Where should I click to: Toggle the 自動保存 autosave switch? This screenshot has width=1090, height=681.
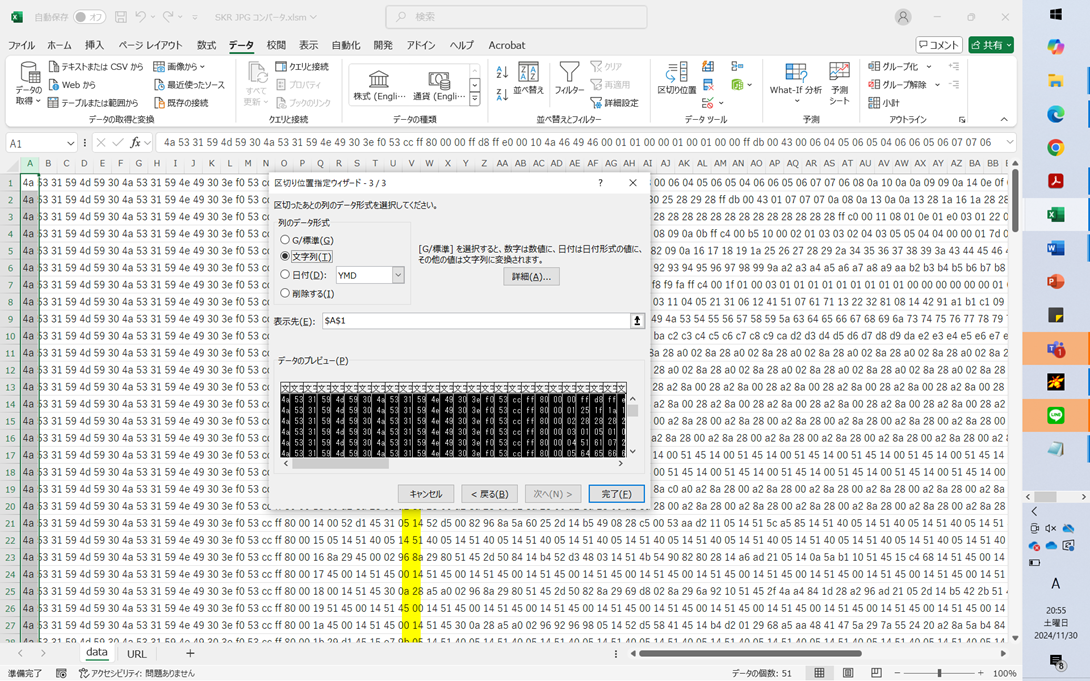click(x=90, y=17)
